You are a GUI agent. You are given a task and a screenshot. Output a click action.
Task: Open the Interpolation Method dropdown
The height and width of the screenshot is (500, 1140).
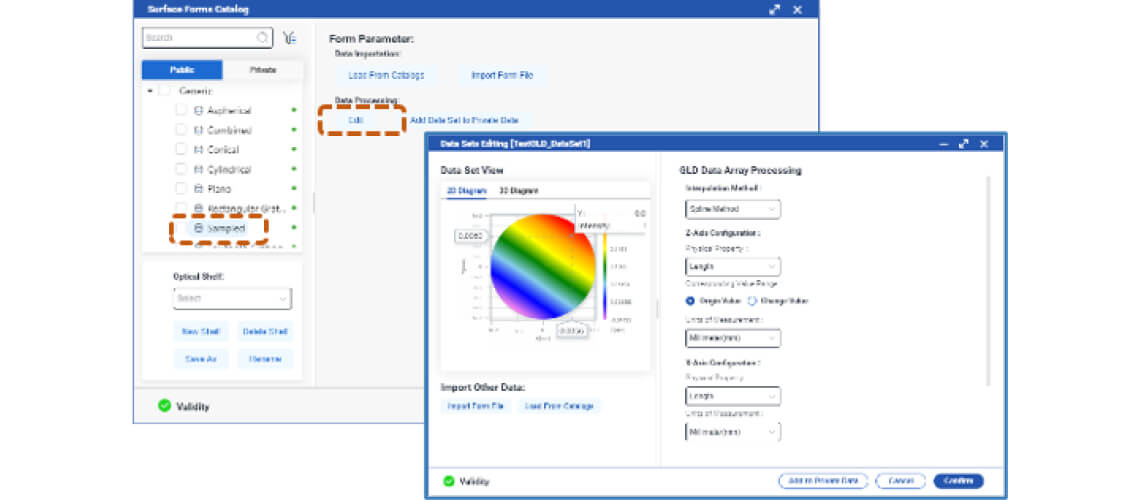coord(732,209)
